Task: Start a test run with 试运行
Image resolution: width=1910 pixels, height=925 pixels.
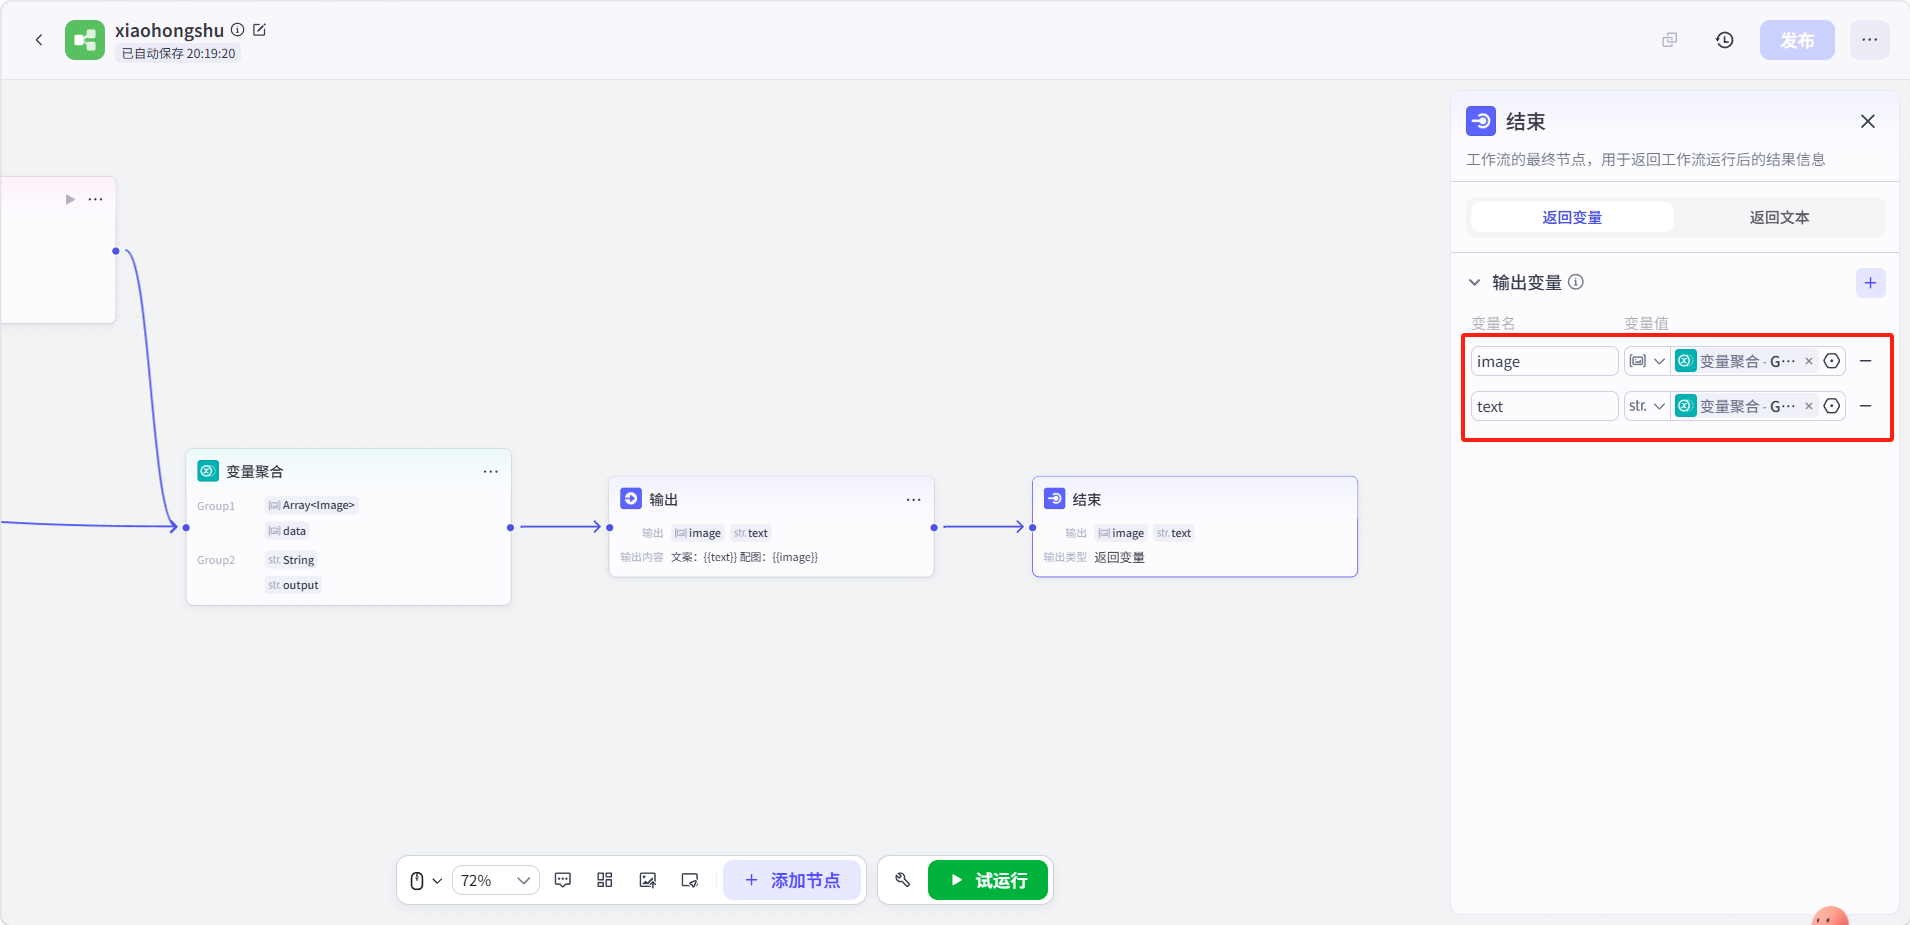Action: click(x=988, y=880)
